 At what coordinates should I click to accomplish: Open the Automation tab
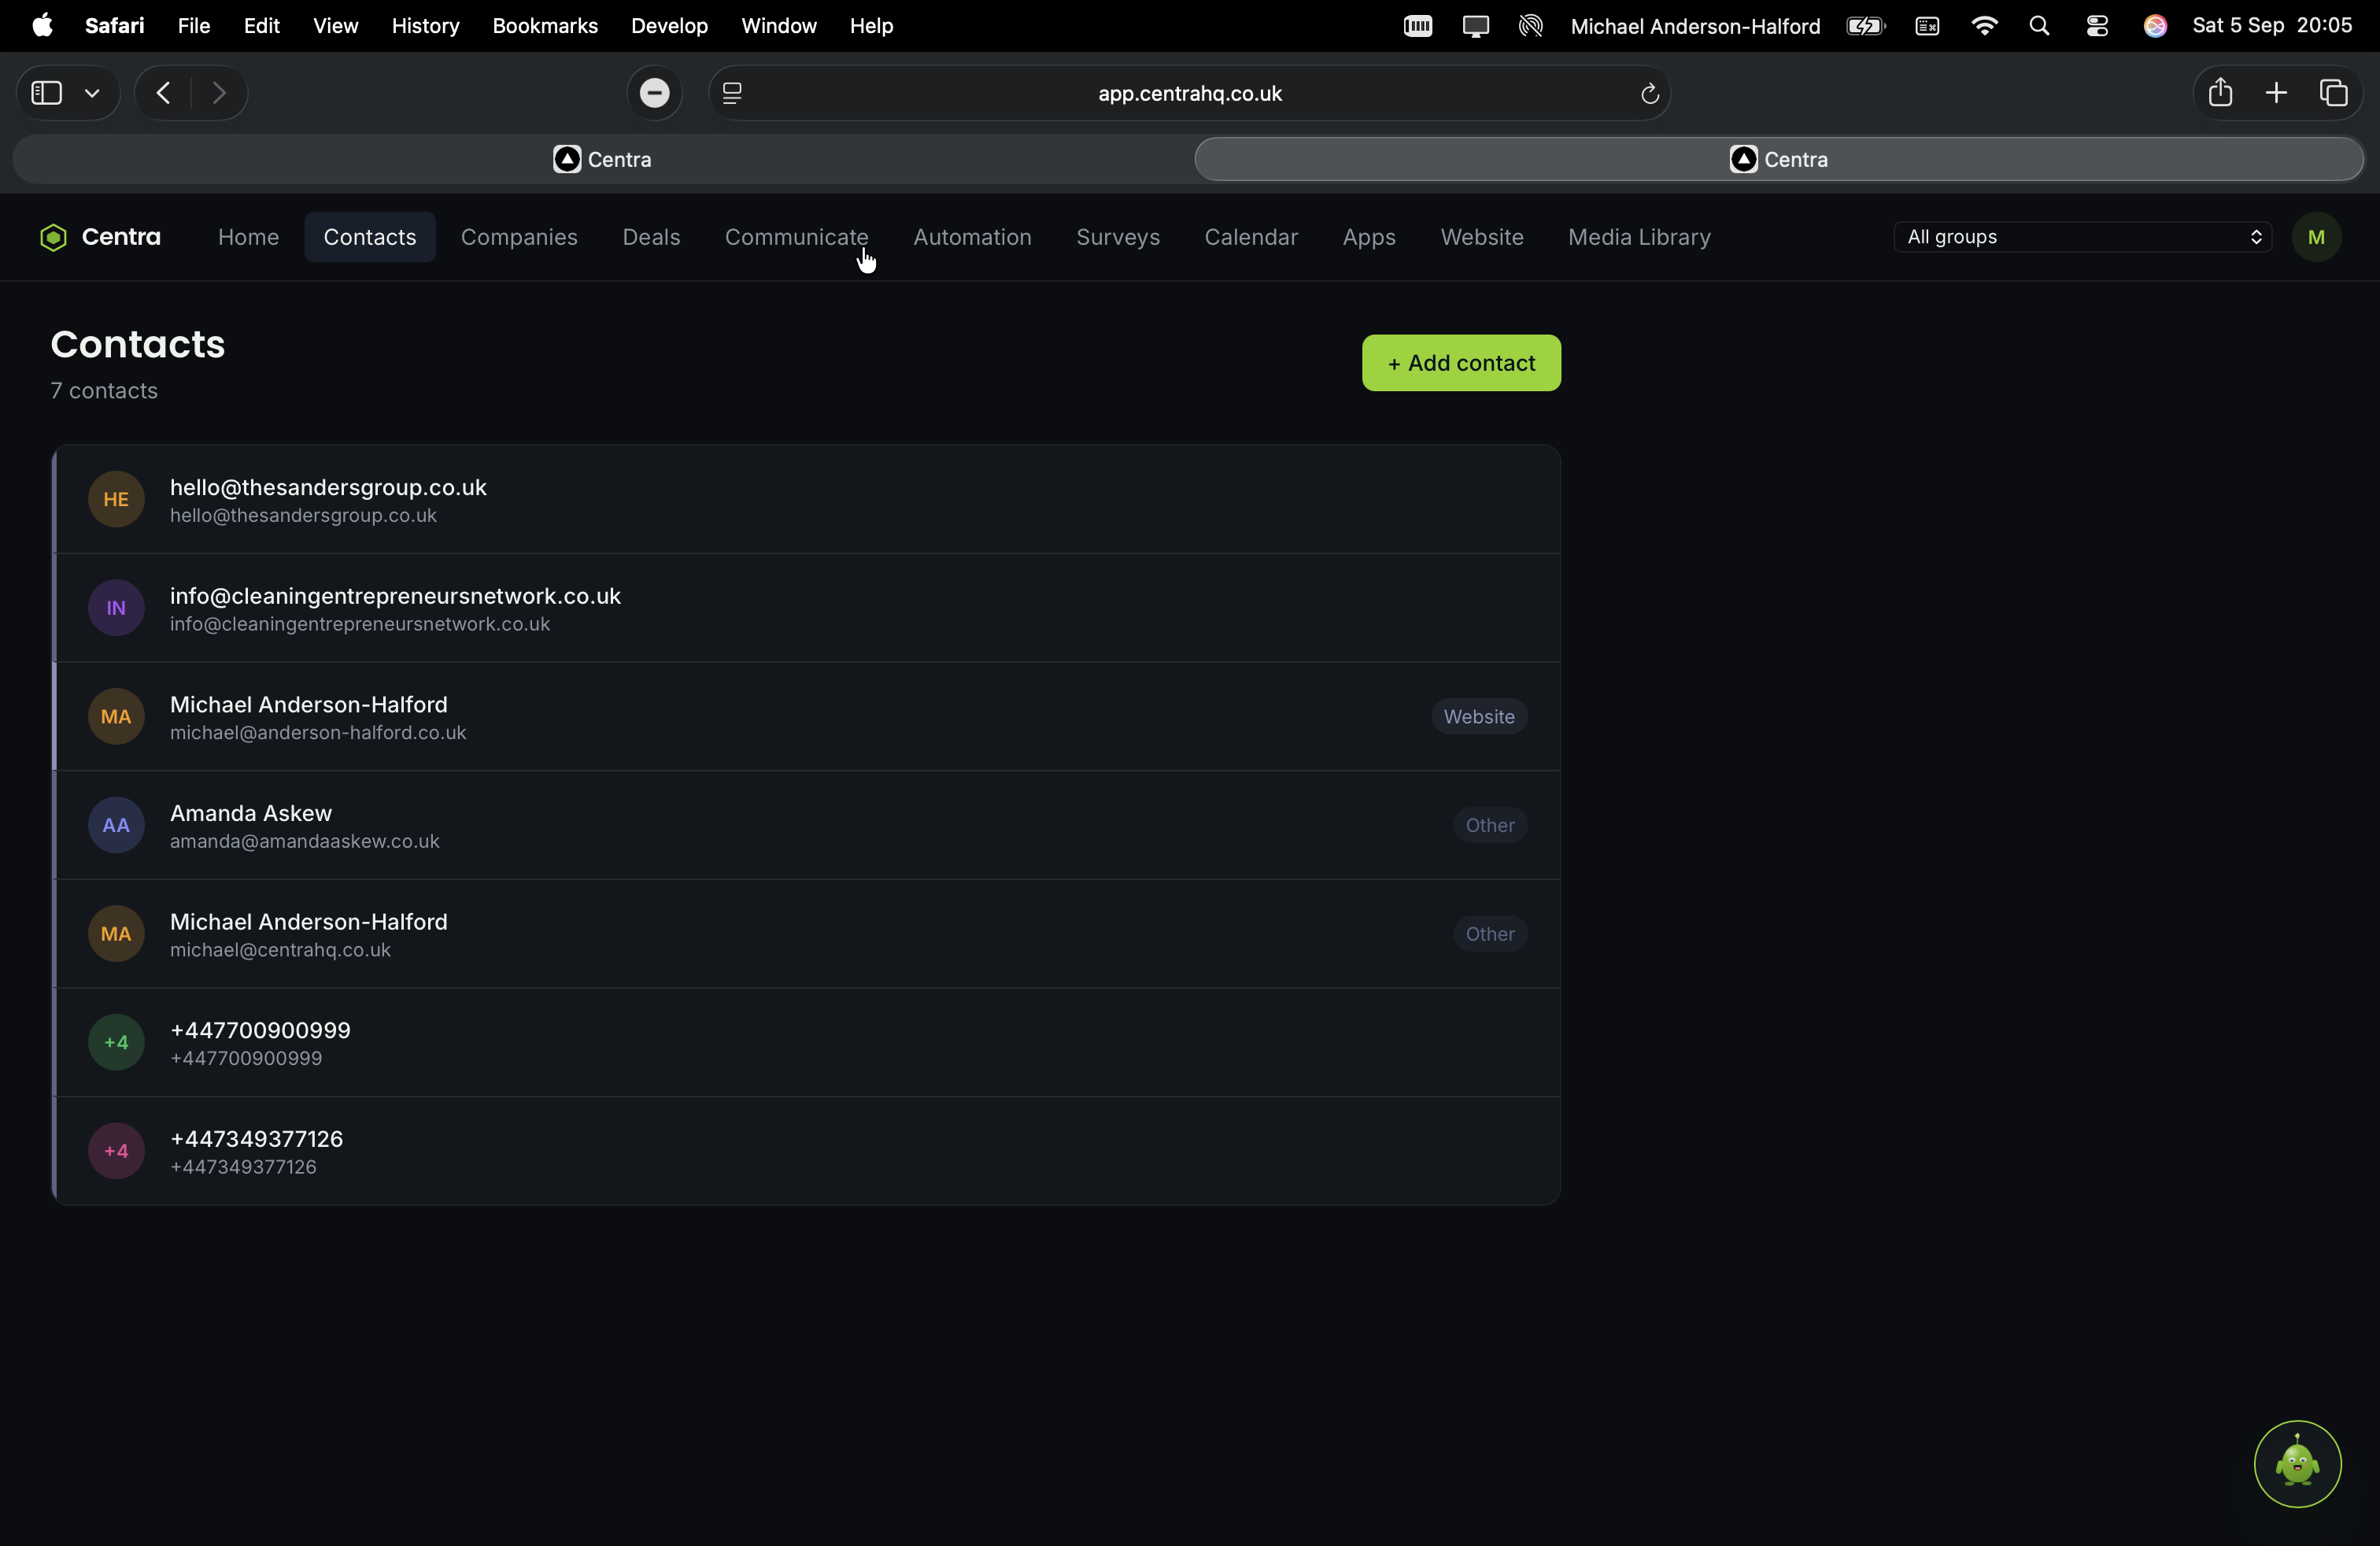[x=972, y=237]
